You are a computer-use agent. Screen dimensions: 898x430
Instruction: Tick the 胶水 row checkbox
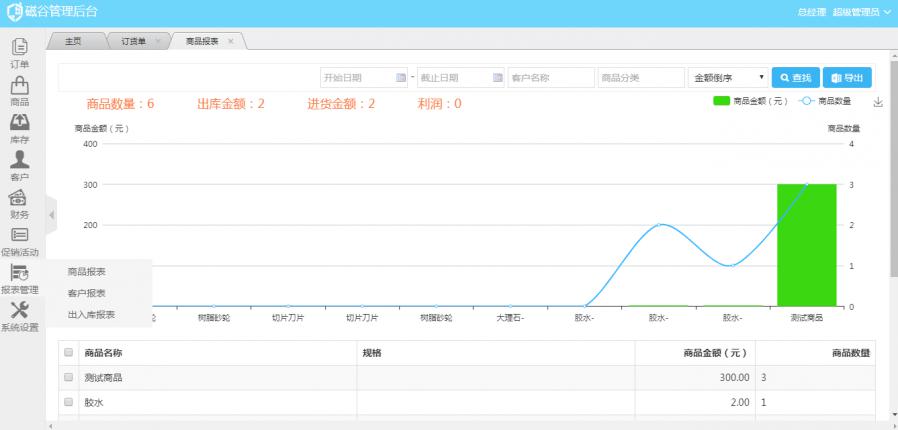pos(69,402)
